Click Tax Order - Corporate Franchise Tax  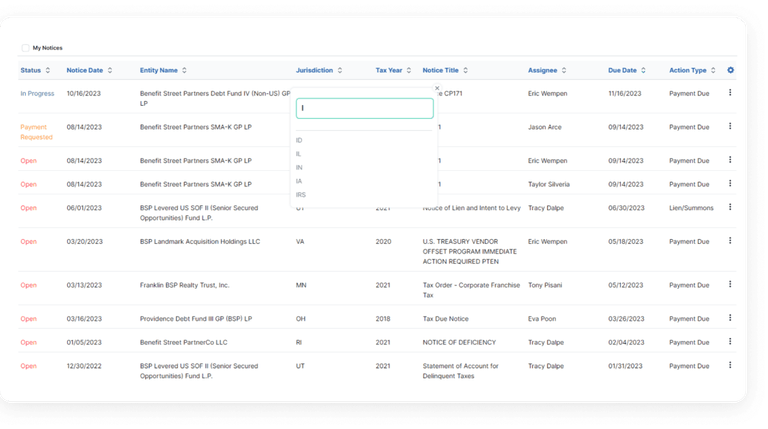[471, 290]
